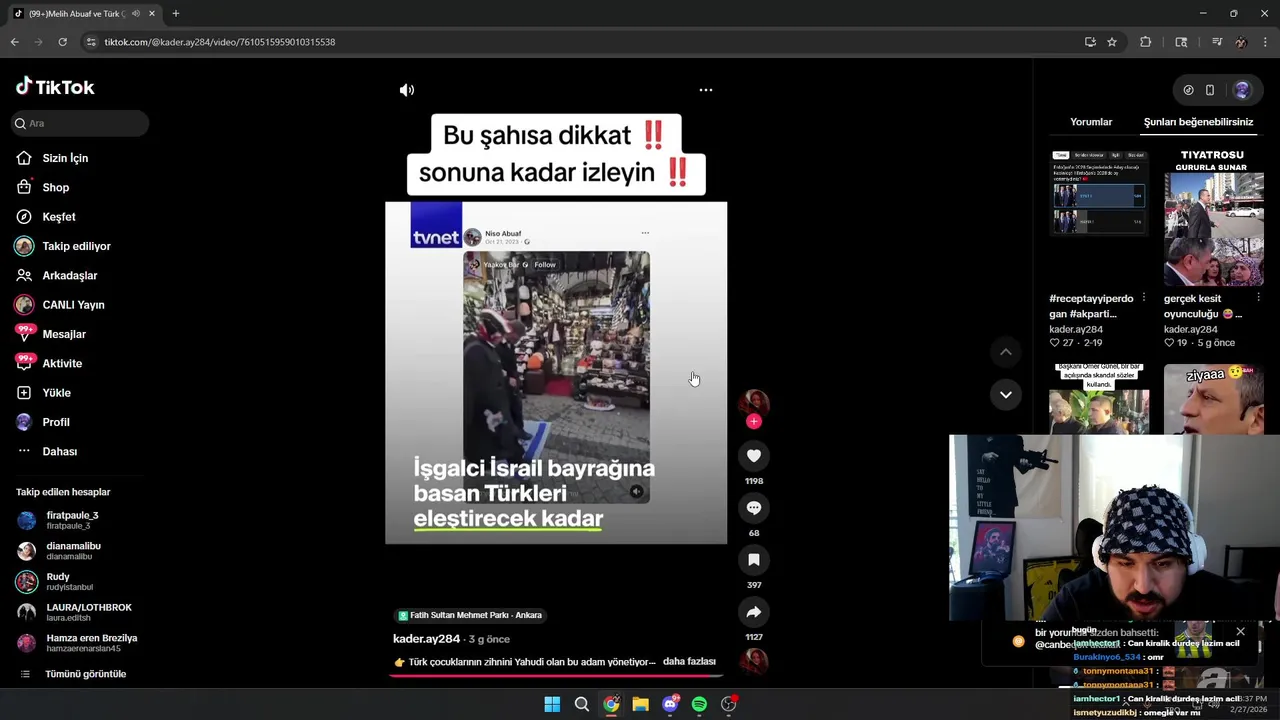This screenshot has height=720, width=1280.
Task: Open OBS Studio from taskbar
Action: coord(729,704)
